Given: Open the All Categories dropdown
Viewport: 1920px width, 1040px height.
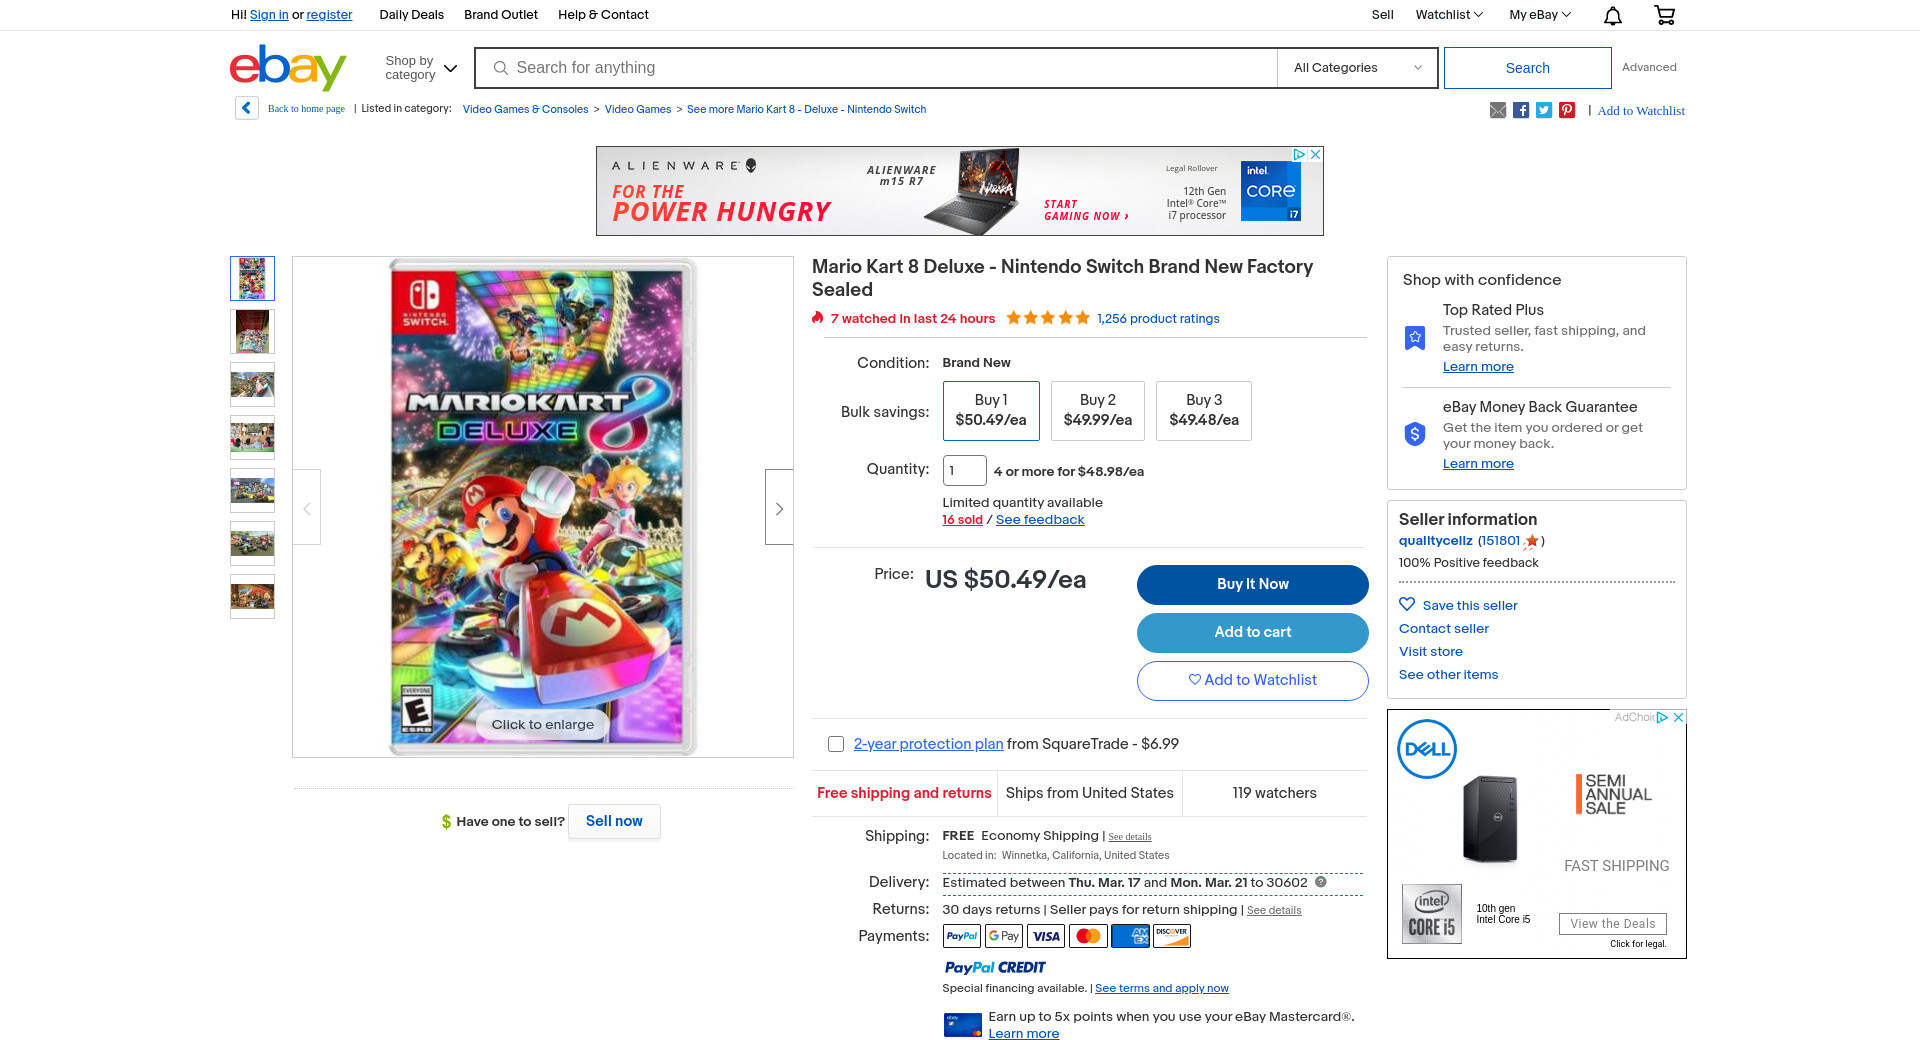Looking at the screenshot, I should 1357,68.
